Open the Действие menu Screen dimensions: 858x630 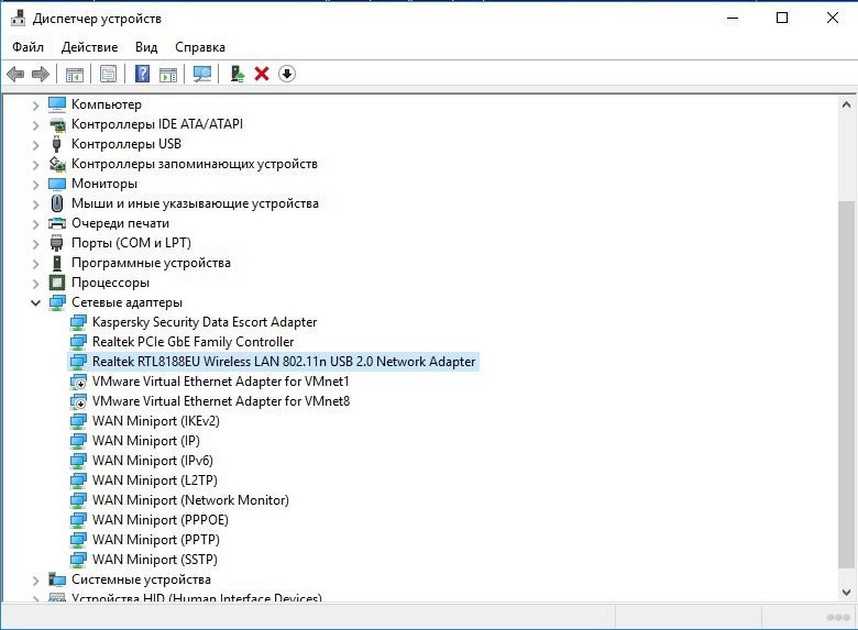coord(89,47)
